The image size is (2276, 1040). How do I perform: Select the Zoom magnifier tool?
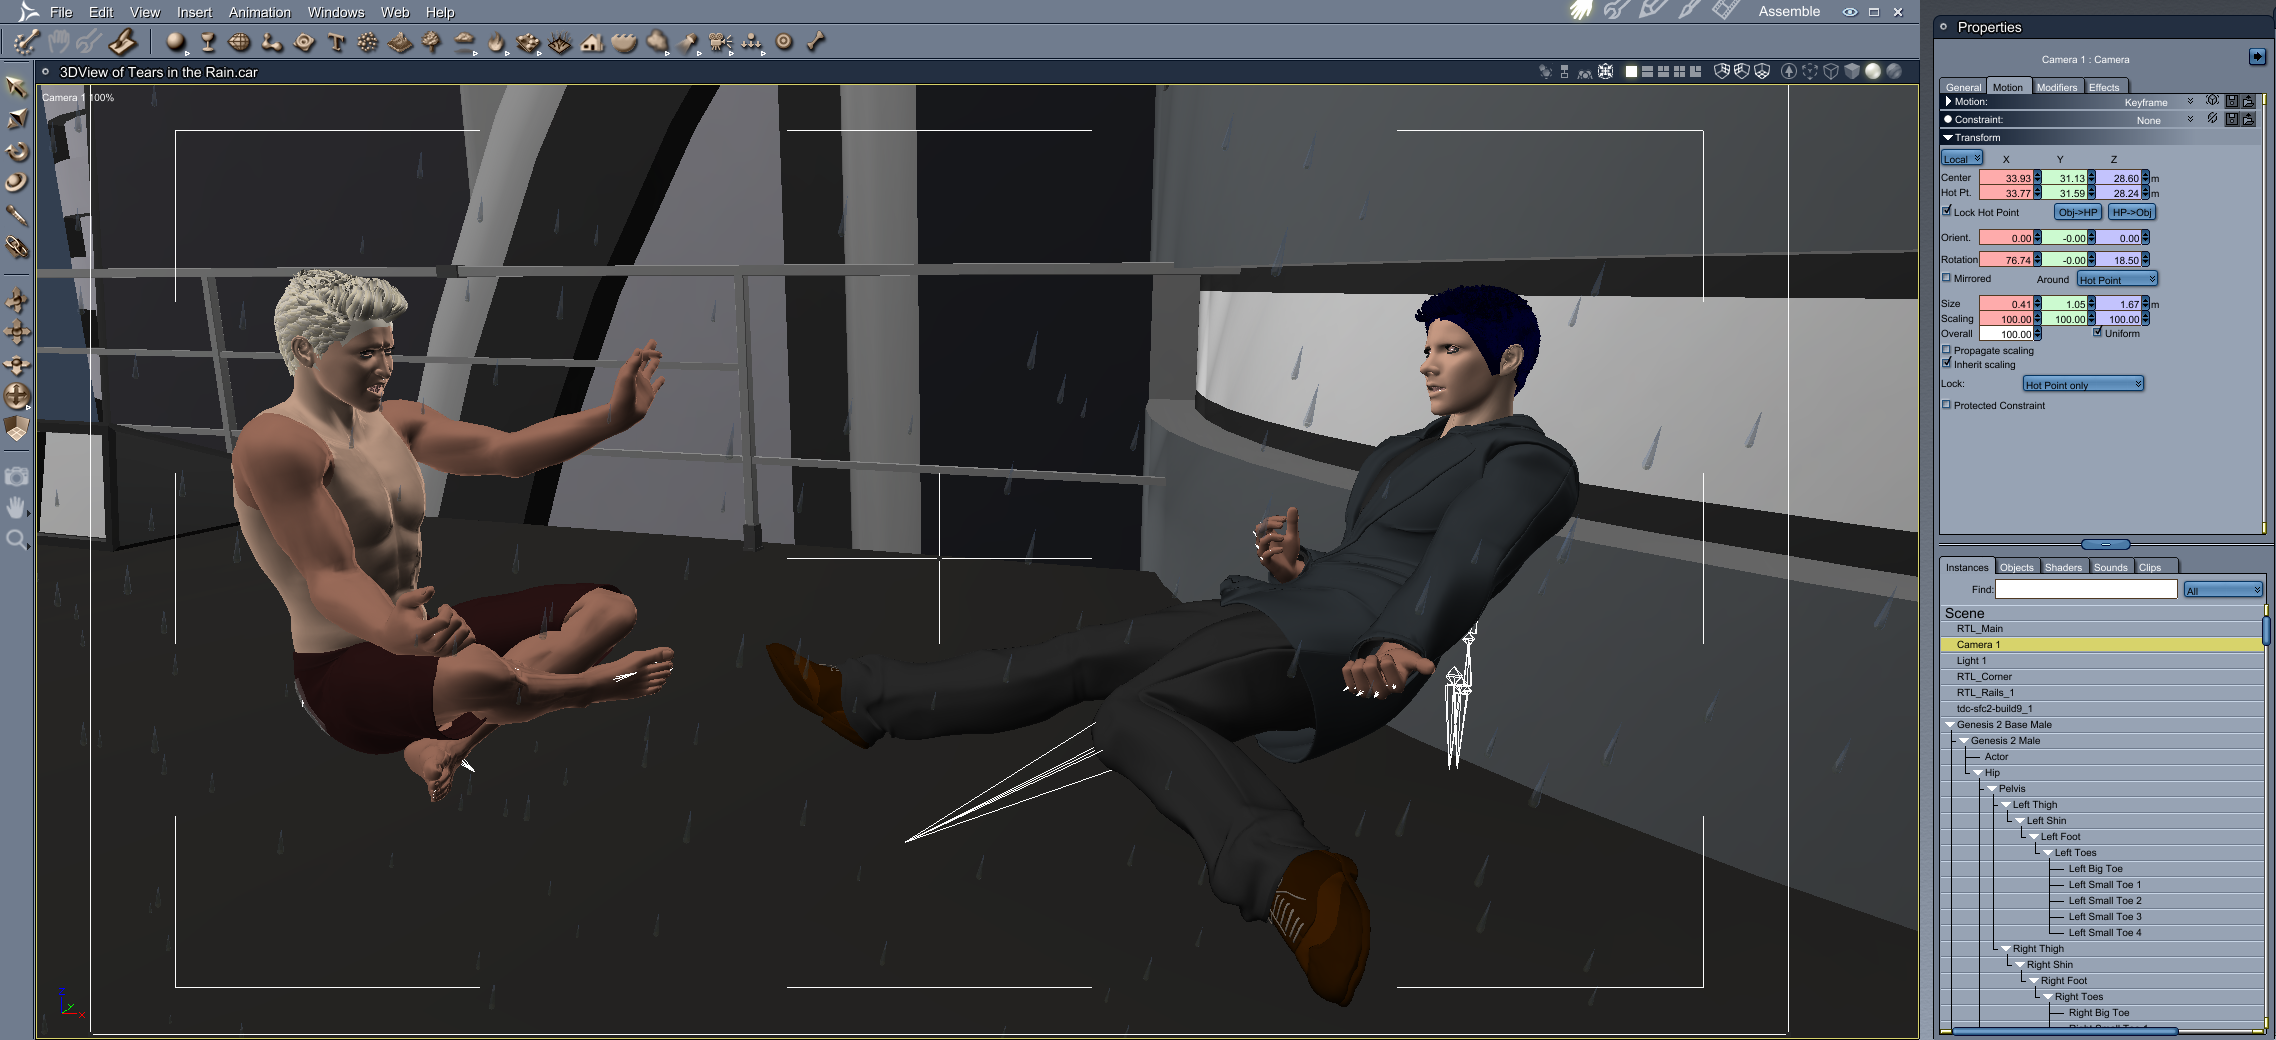click(x=17, y=540)
